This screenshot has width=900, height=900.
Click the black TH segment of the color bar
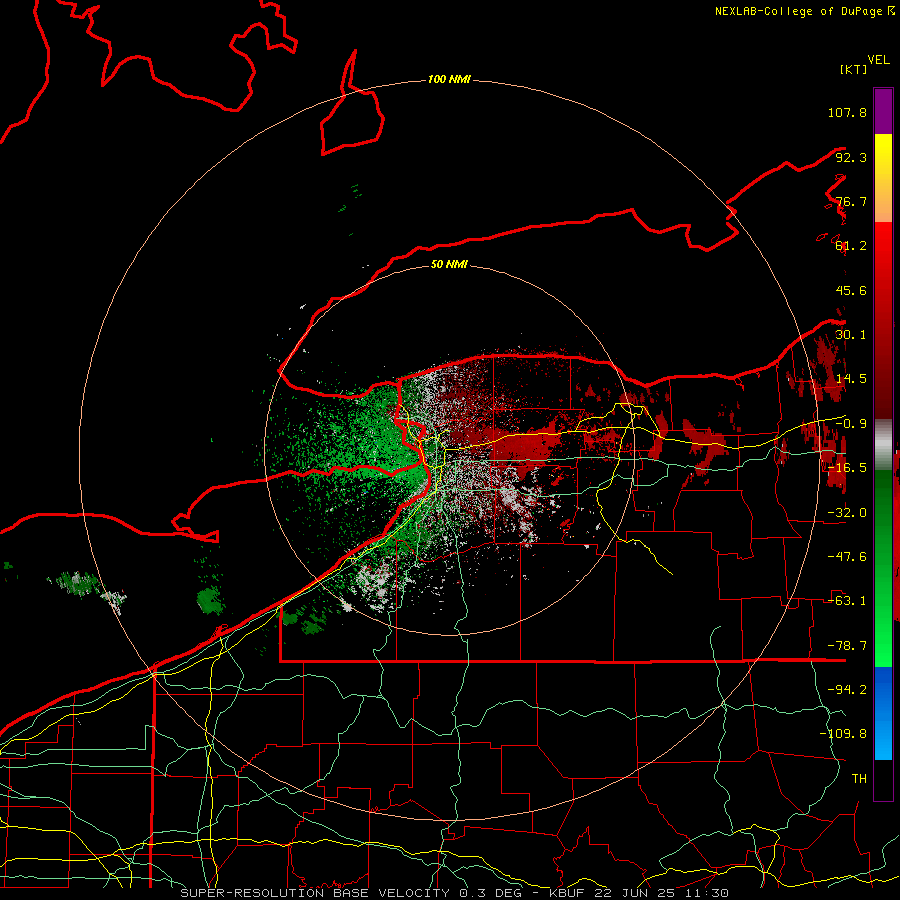tap(883, 779)
